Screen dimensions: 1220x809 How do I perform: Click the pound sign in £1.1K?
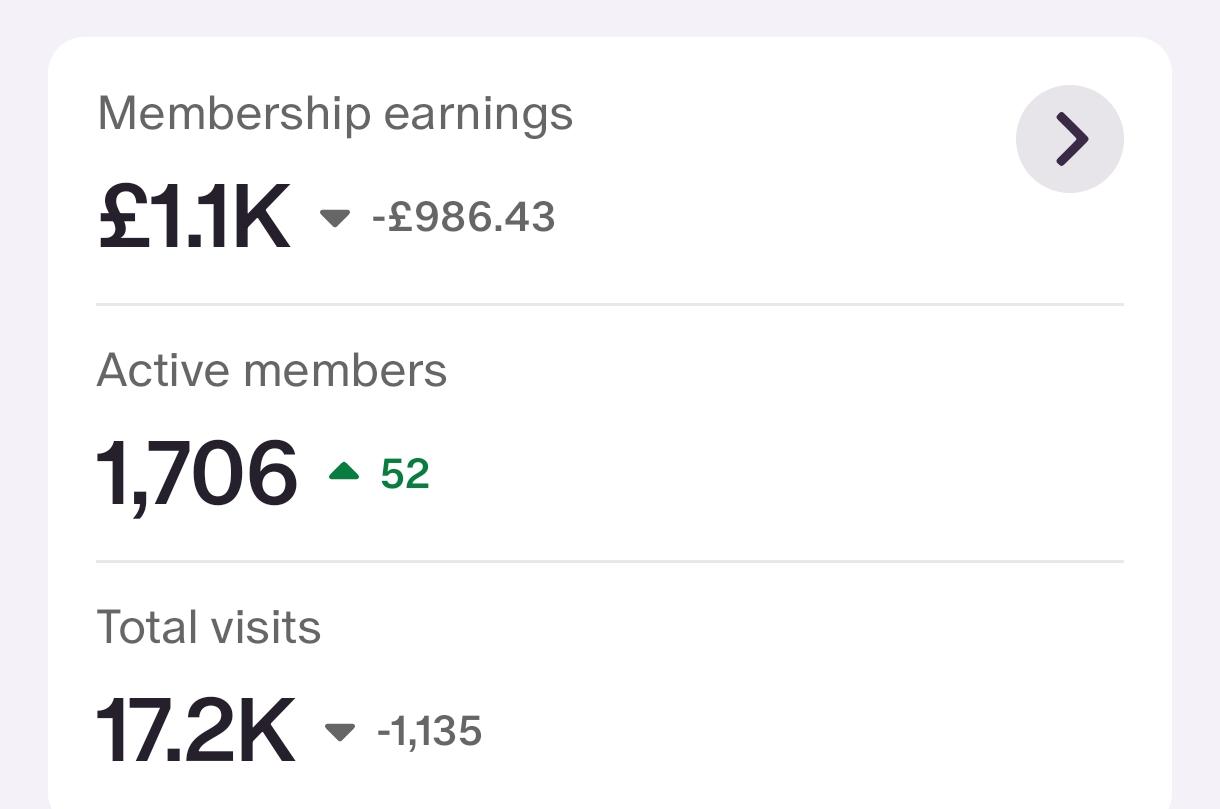123,218
